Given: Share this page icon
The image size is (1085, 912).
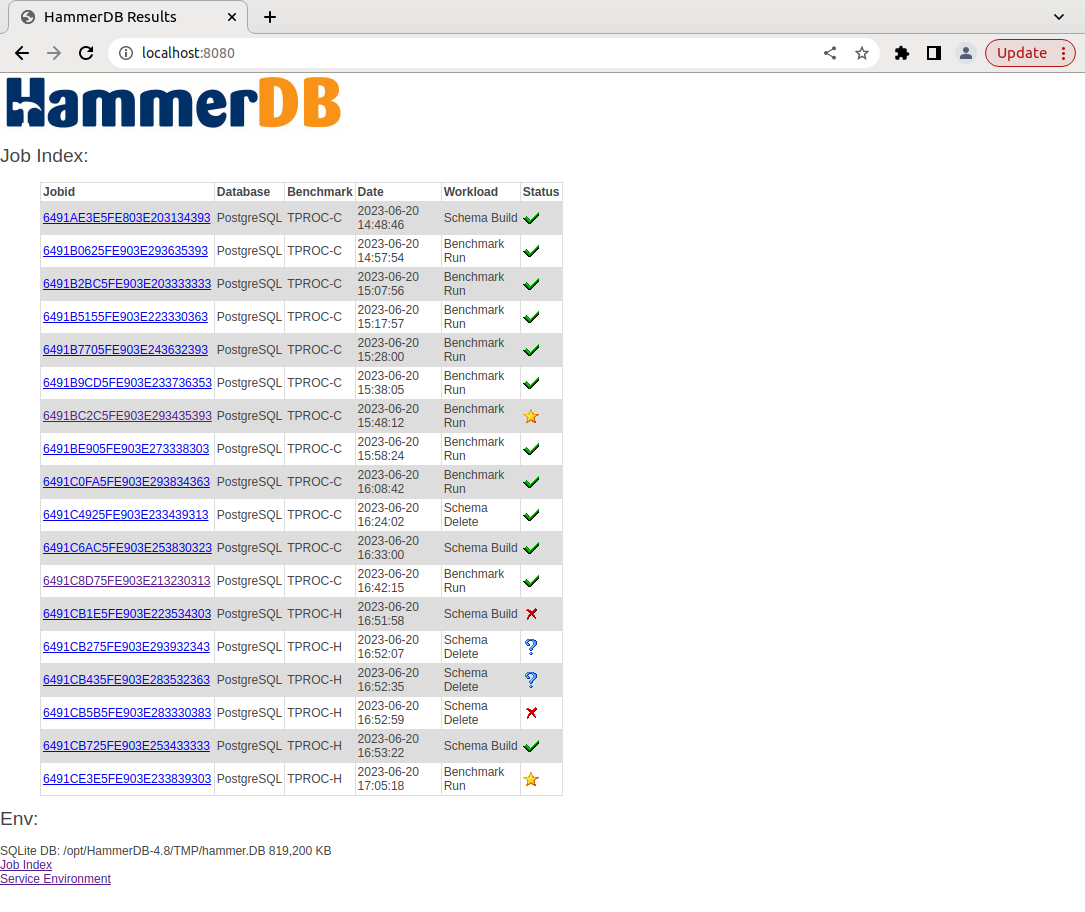Looking at the screenshot, I should tap(830, 53).
